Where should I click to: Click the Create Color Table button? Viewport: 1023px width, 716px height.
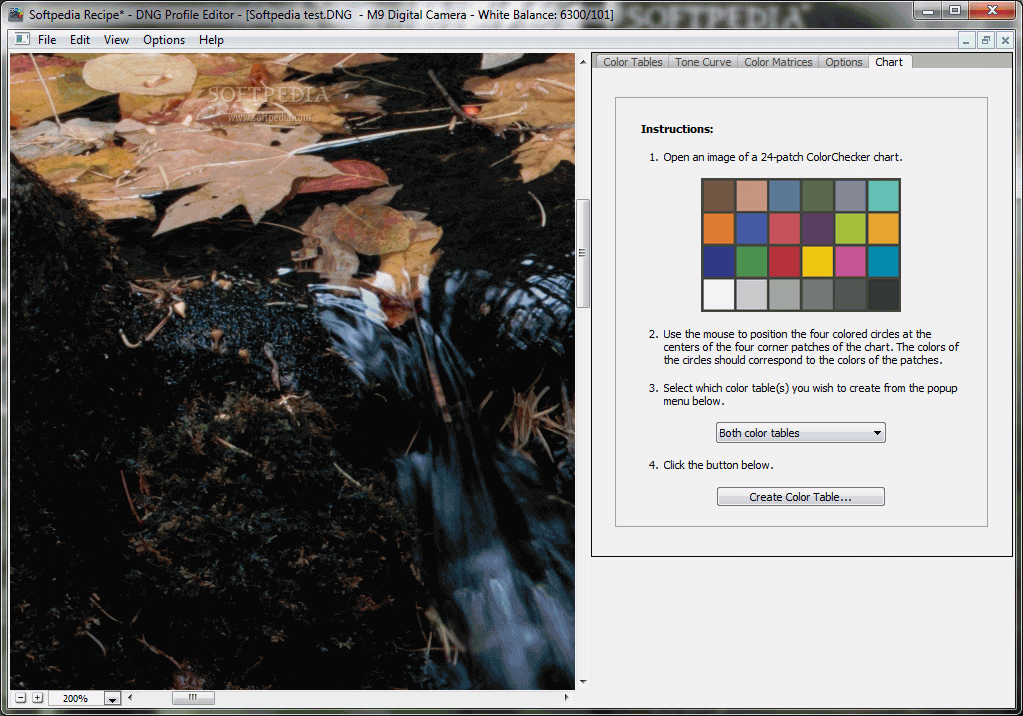coord(801,497)
